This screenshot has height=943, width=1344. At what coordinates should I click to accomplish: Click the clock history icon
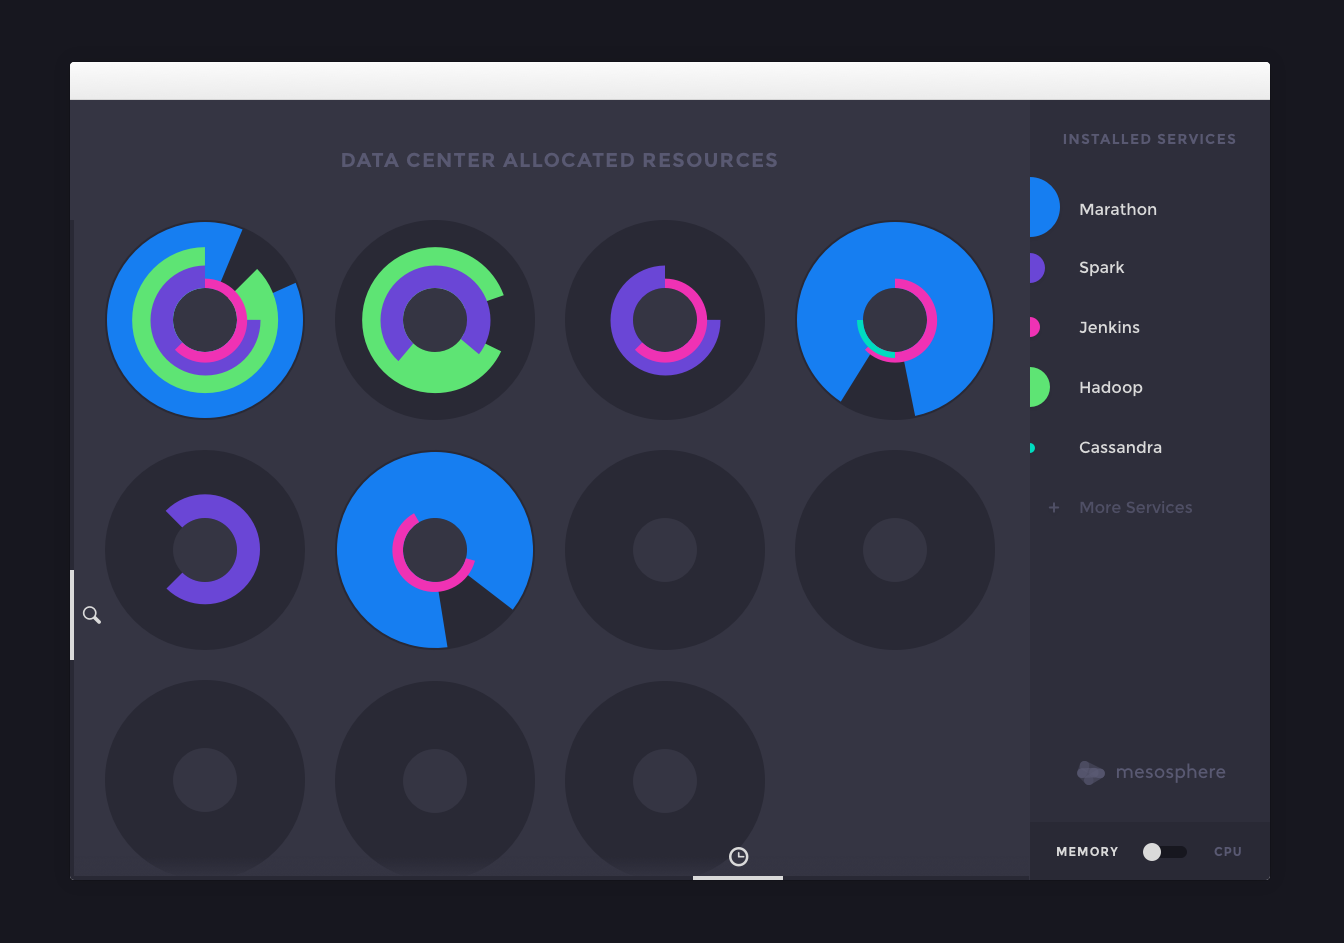[738, 856]
